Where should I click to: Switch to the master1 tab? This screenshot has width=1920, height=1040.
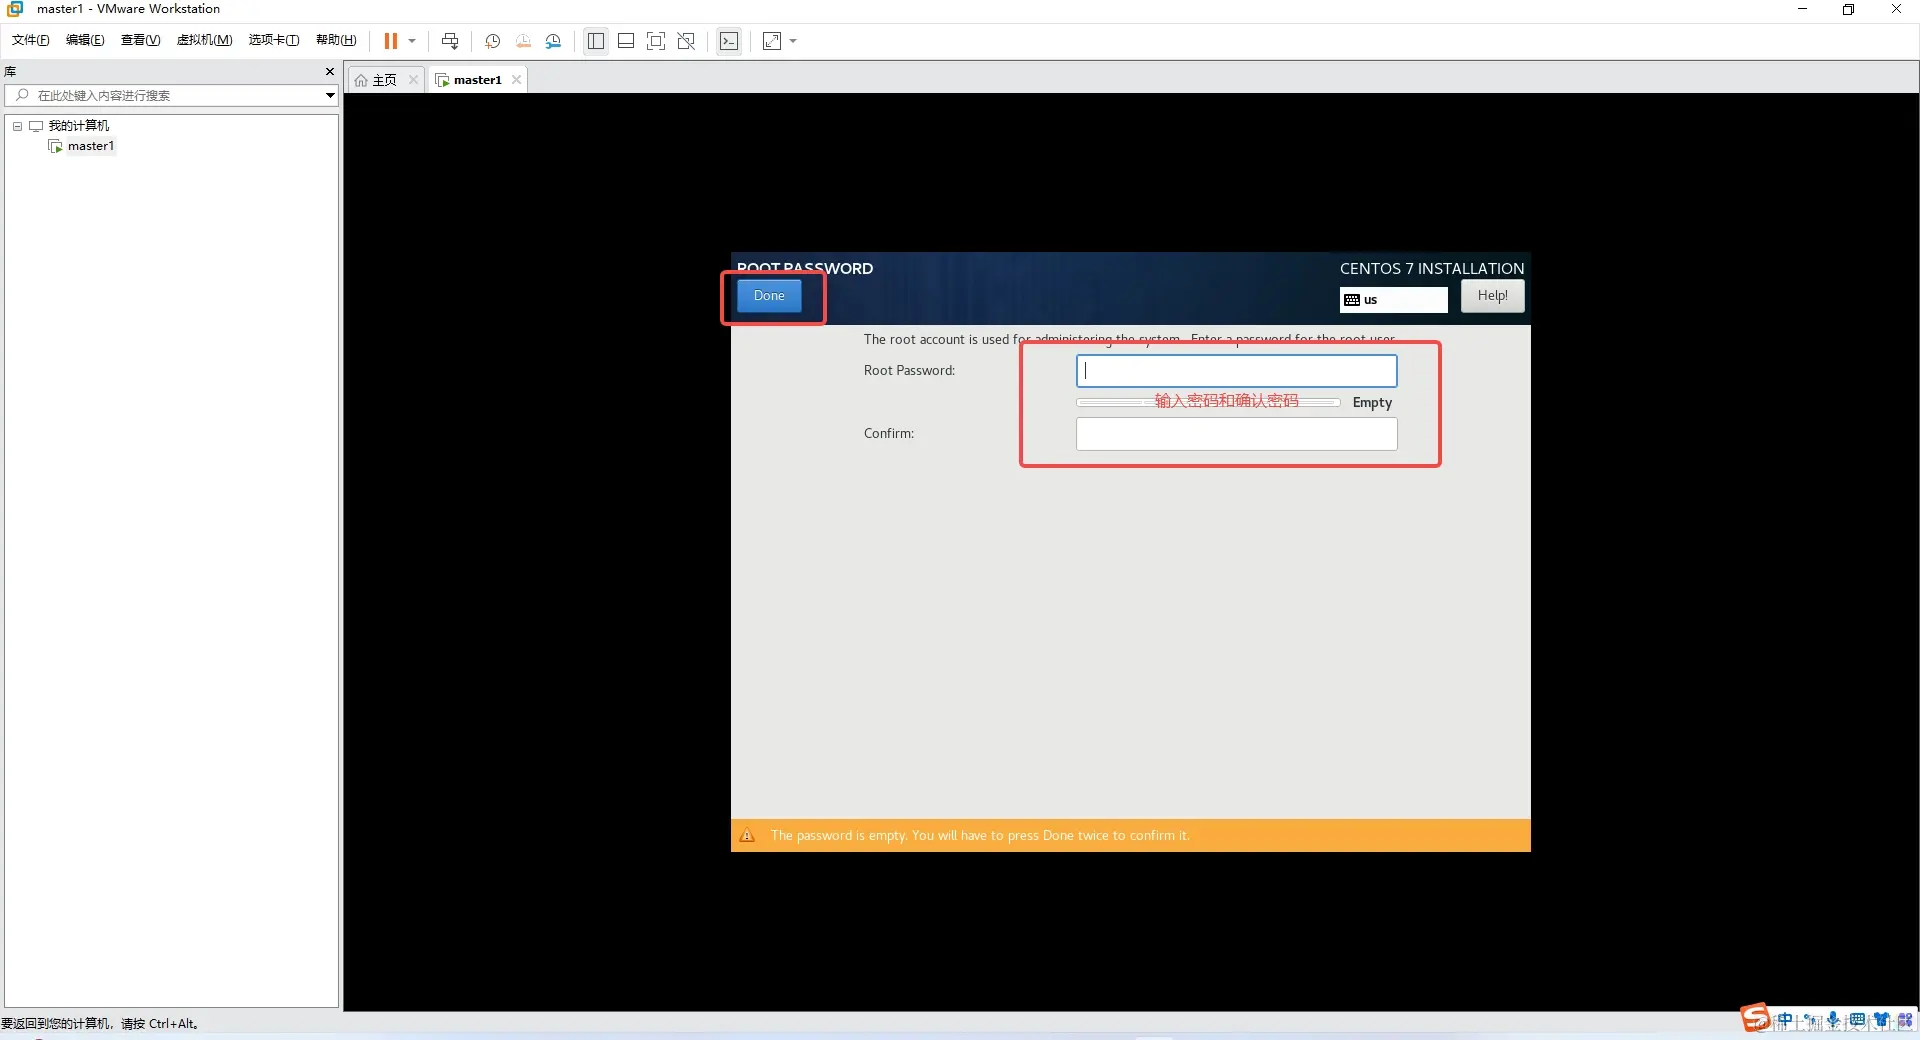point(477,80)
